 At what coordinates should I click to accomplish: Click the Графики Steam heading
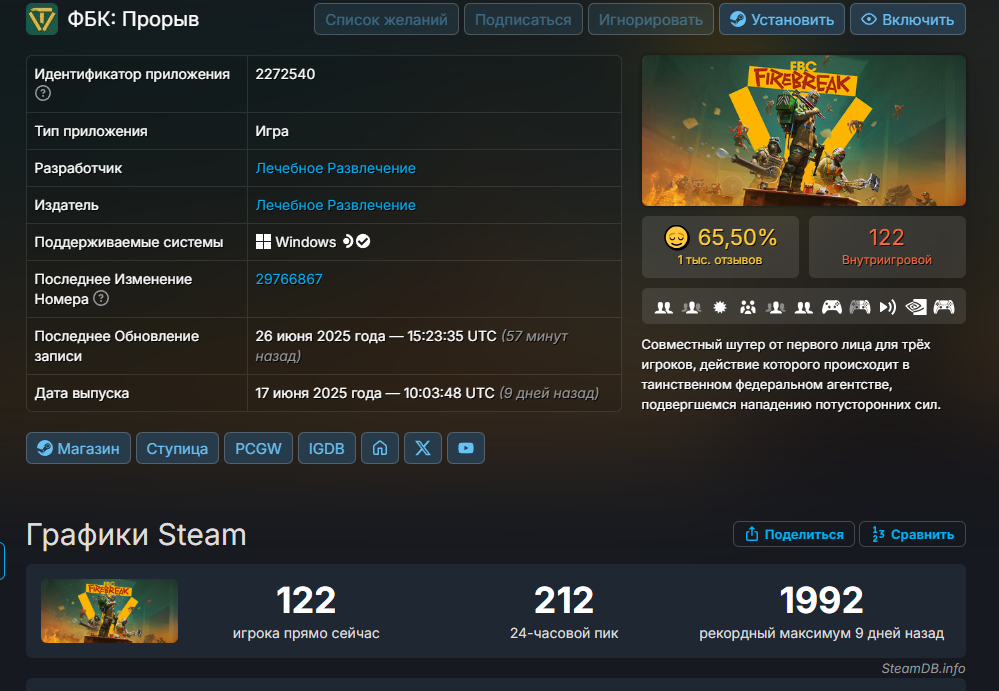136,534
